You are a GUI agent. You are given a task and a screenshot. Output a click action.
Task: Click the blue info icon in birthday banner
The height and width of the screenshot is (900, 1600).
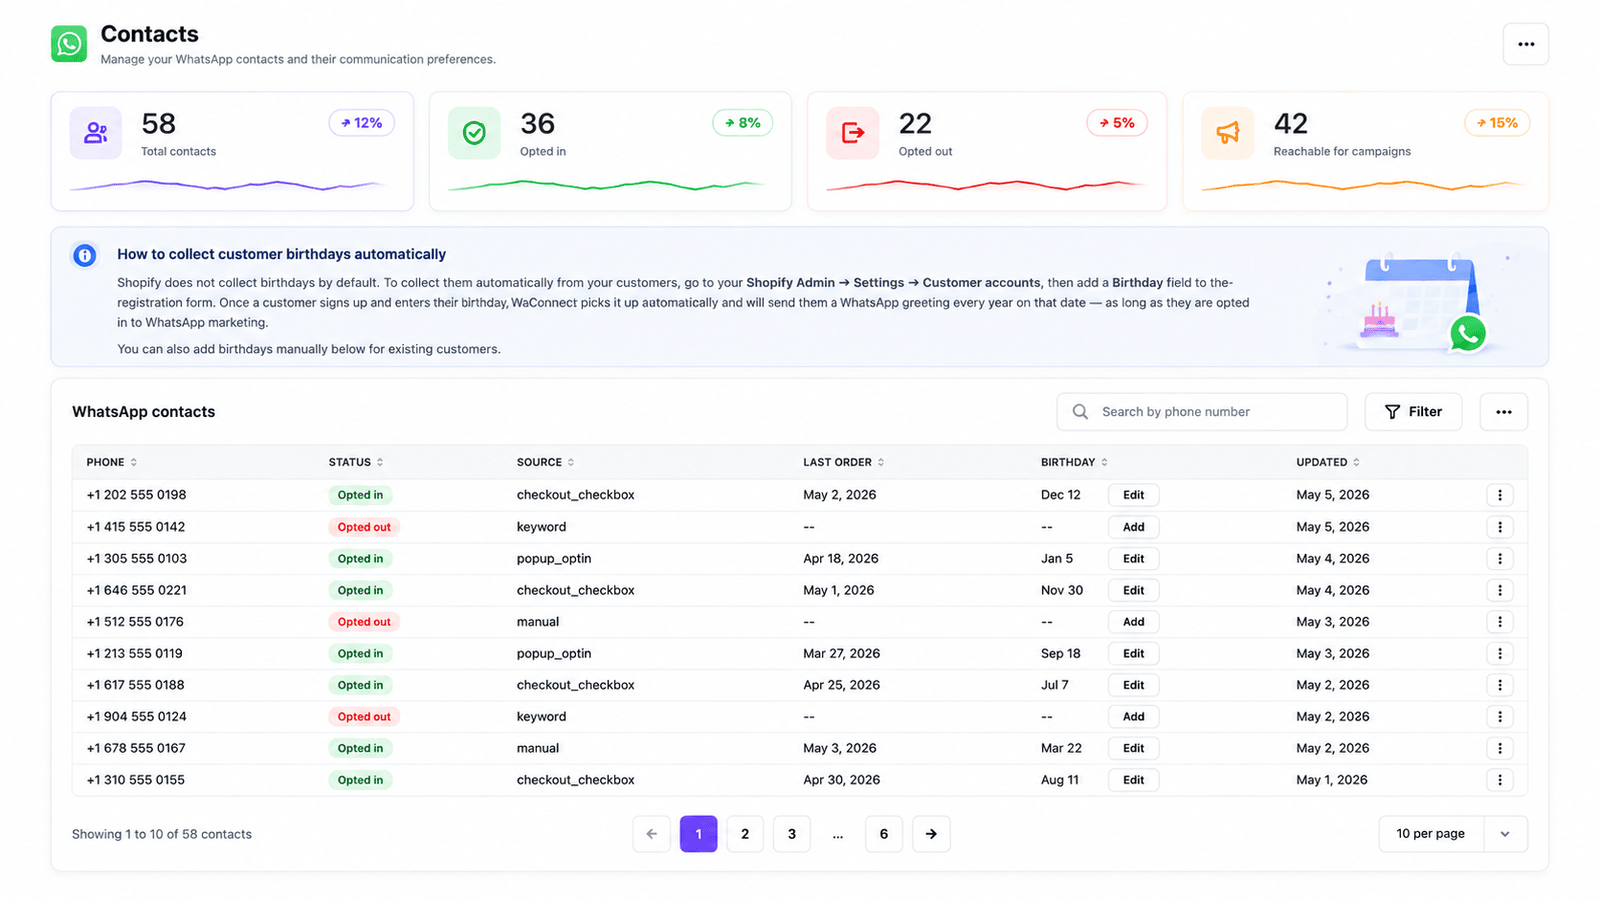tap(85, 255)
